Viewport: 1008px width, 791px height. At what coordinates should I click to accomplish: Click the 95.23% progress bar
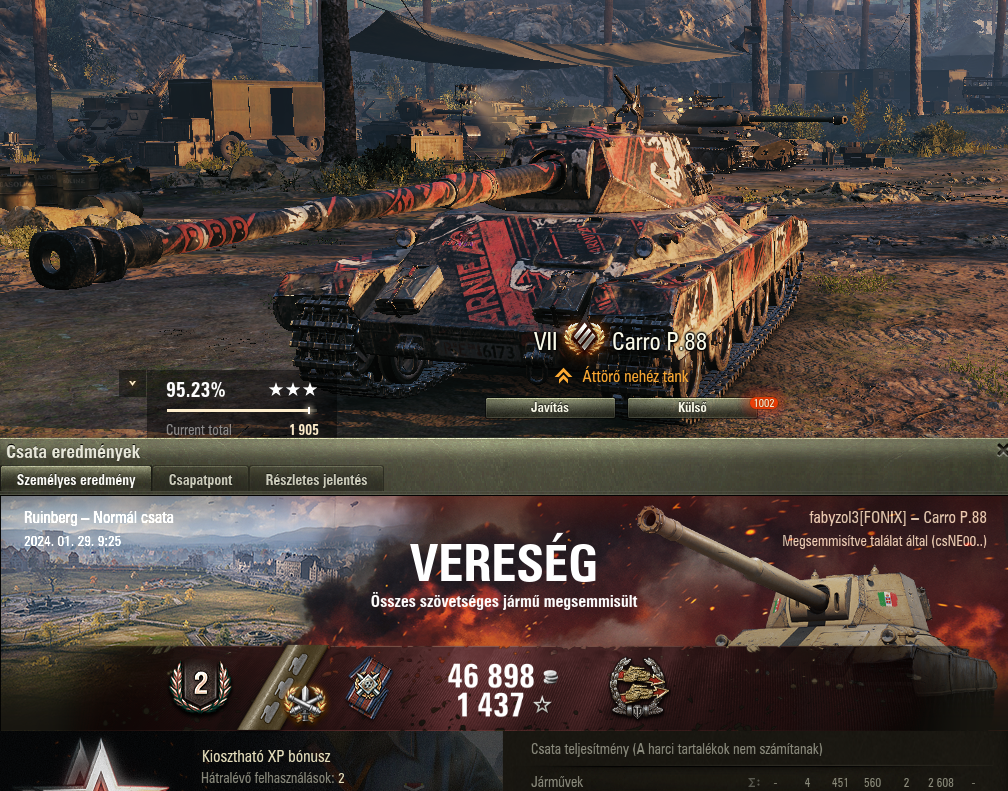coord(239,410)
